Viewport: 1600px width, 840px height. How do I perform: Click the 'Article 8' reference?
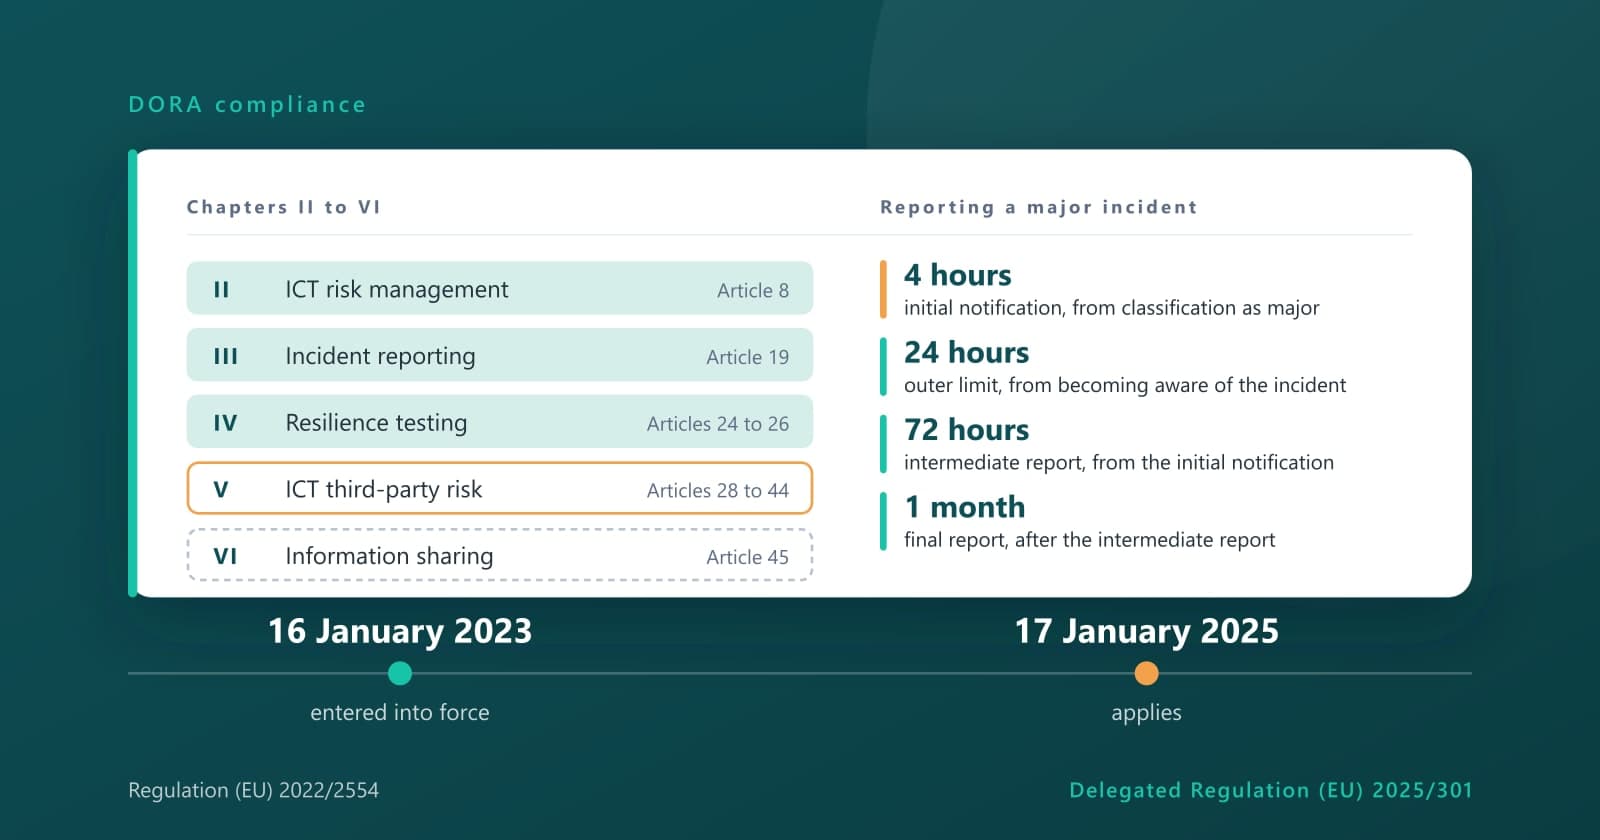click(x=753, y=291)
